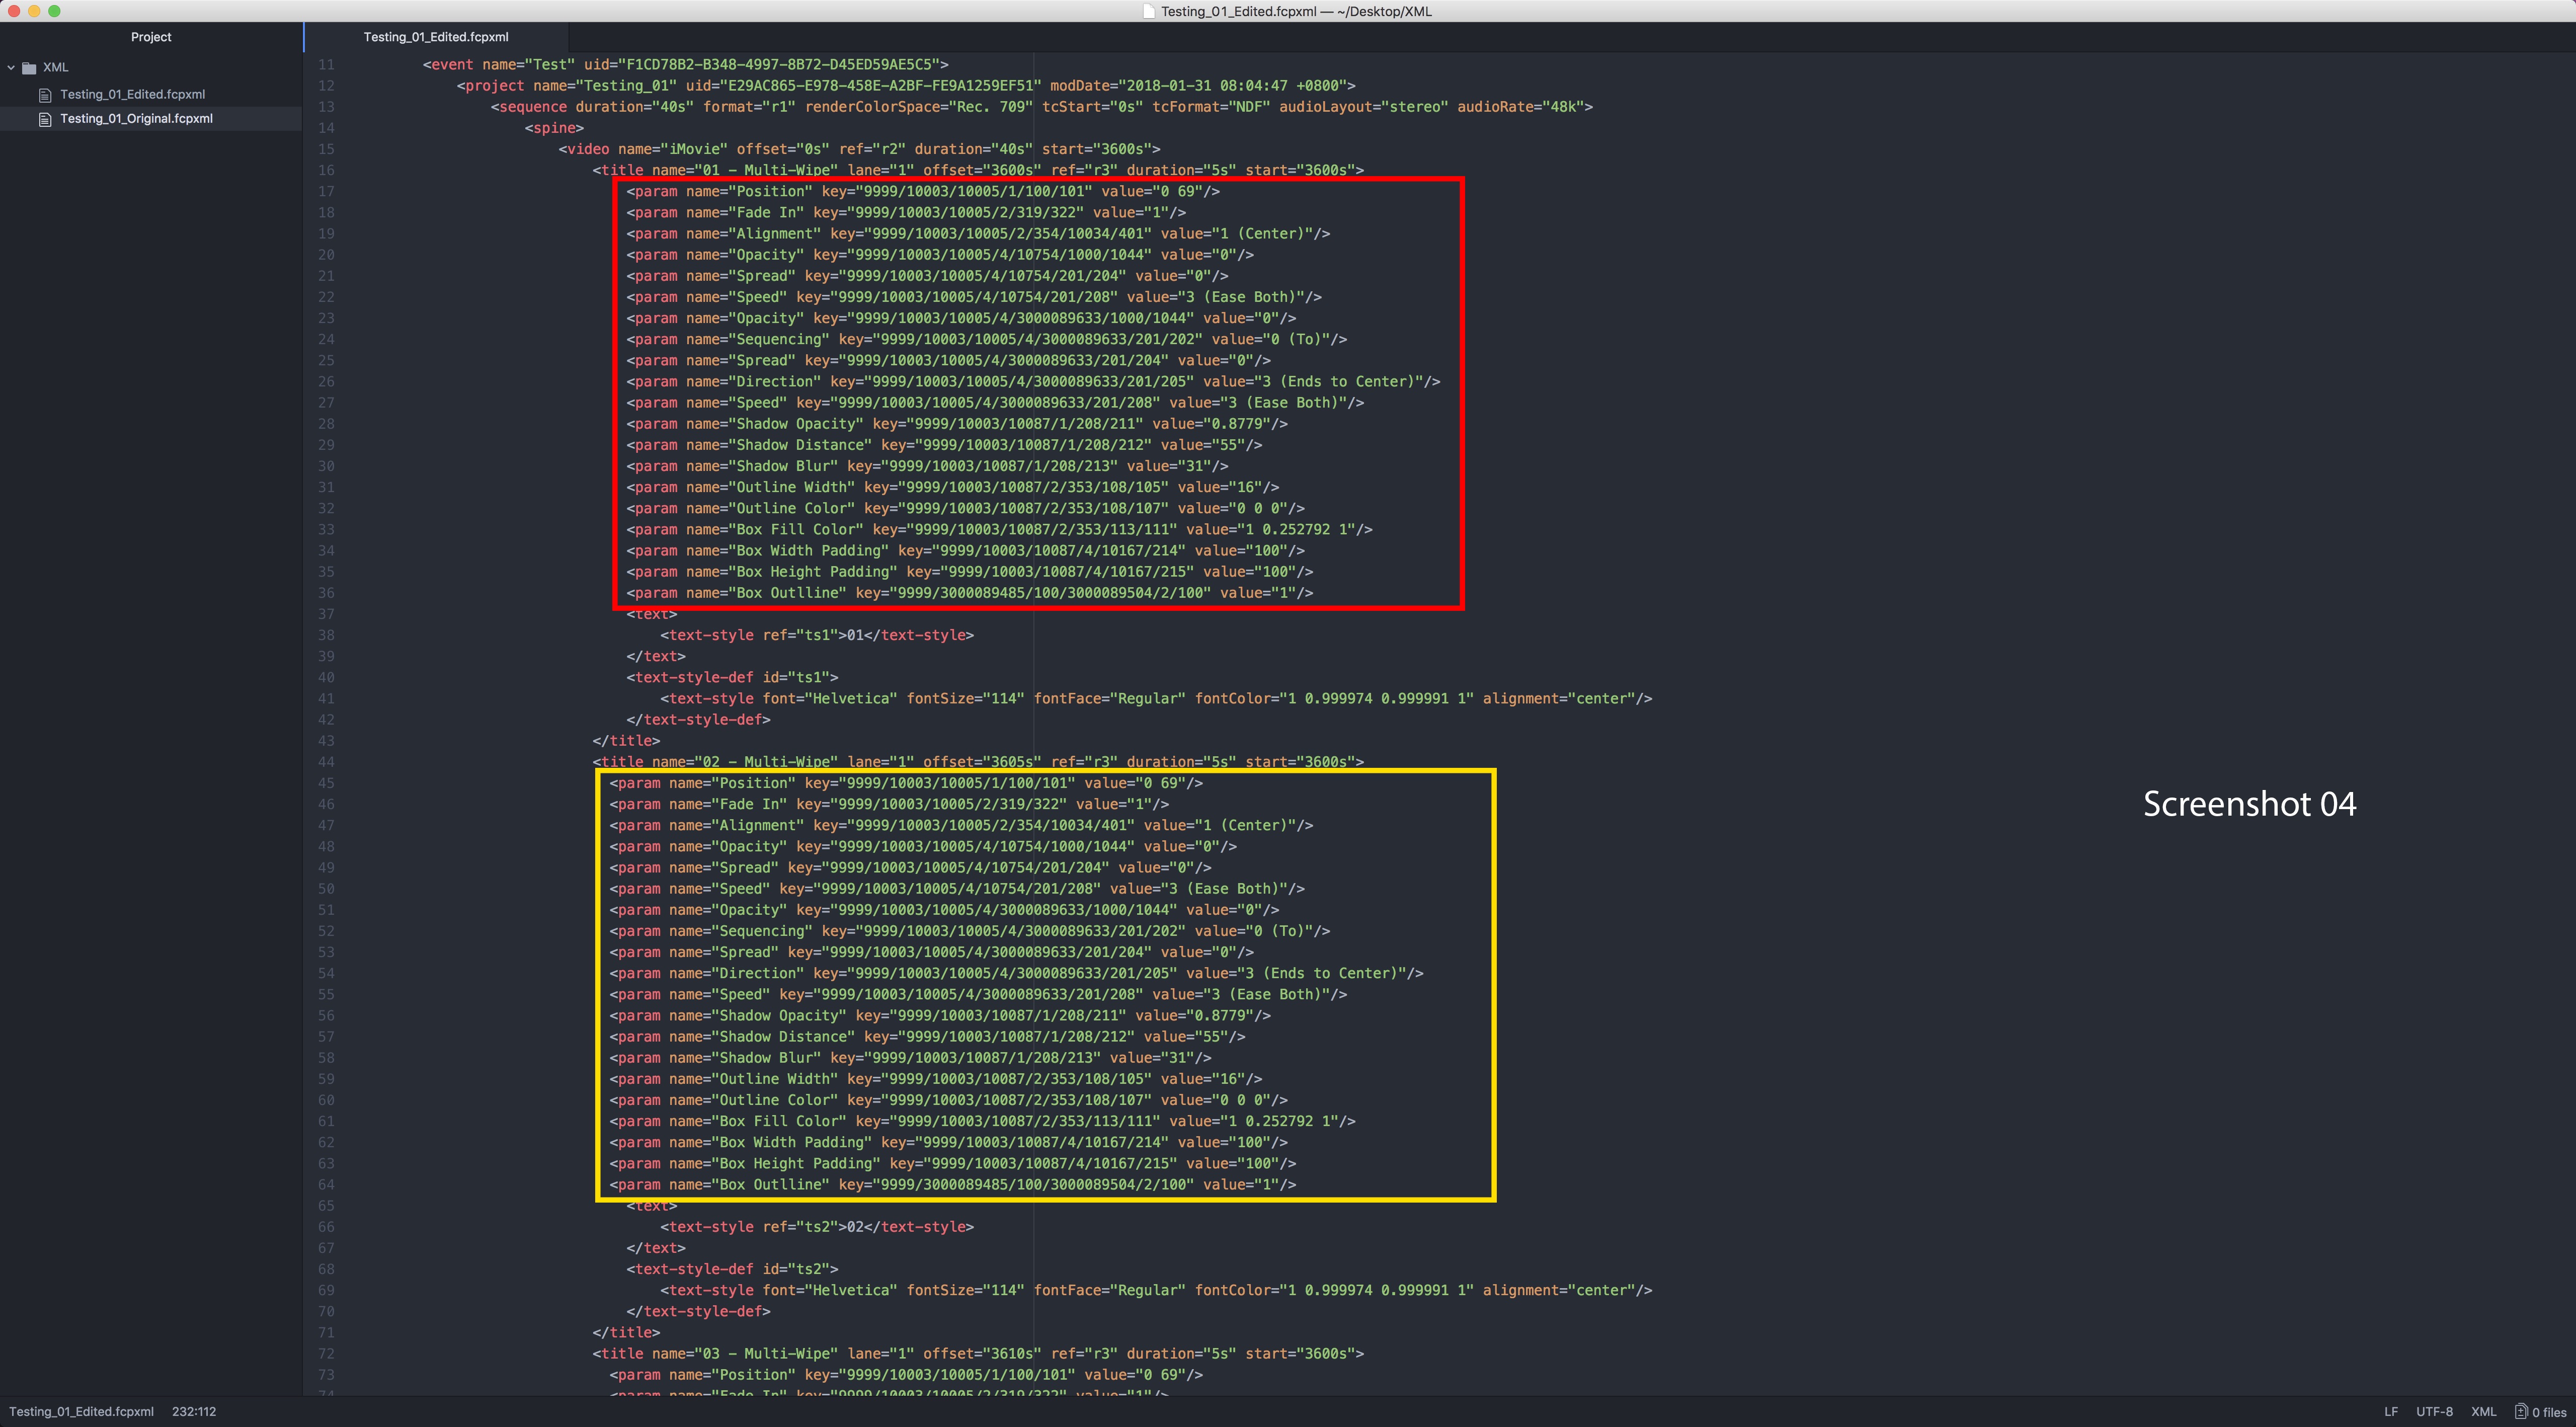The height and width of the screenshot is (1427, 2576).
Task: Click the file icon beside Testing_01_Original.fcpxml
Action: pos(45,118)
